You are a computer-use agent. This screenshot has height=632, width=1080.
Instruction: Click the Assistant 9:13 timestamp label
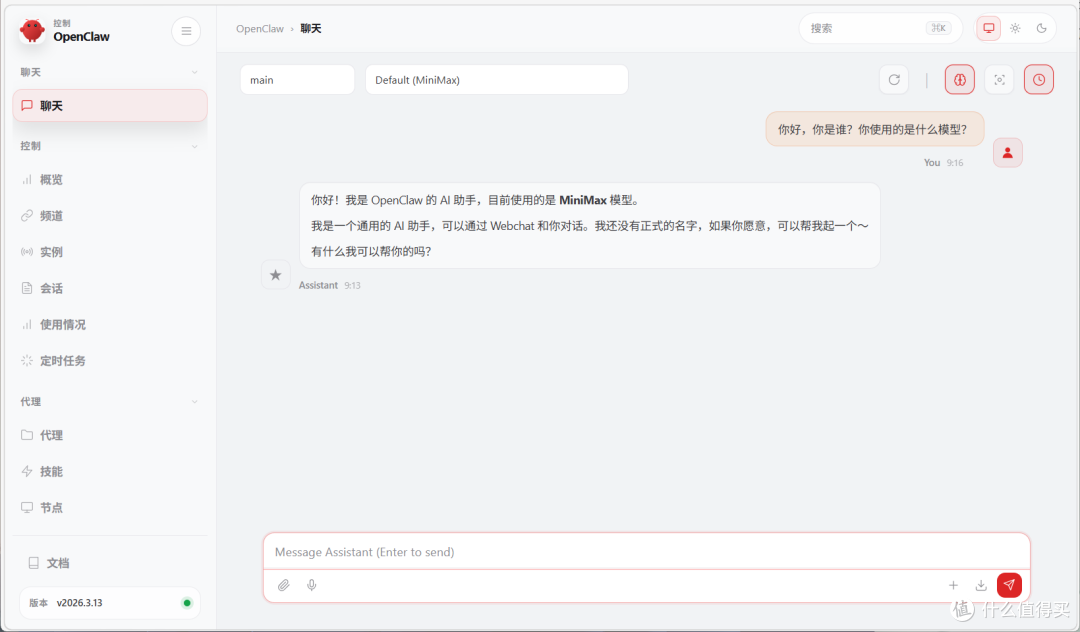(329, 285)
